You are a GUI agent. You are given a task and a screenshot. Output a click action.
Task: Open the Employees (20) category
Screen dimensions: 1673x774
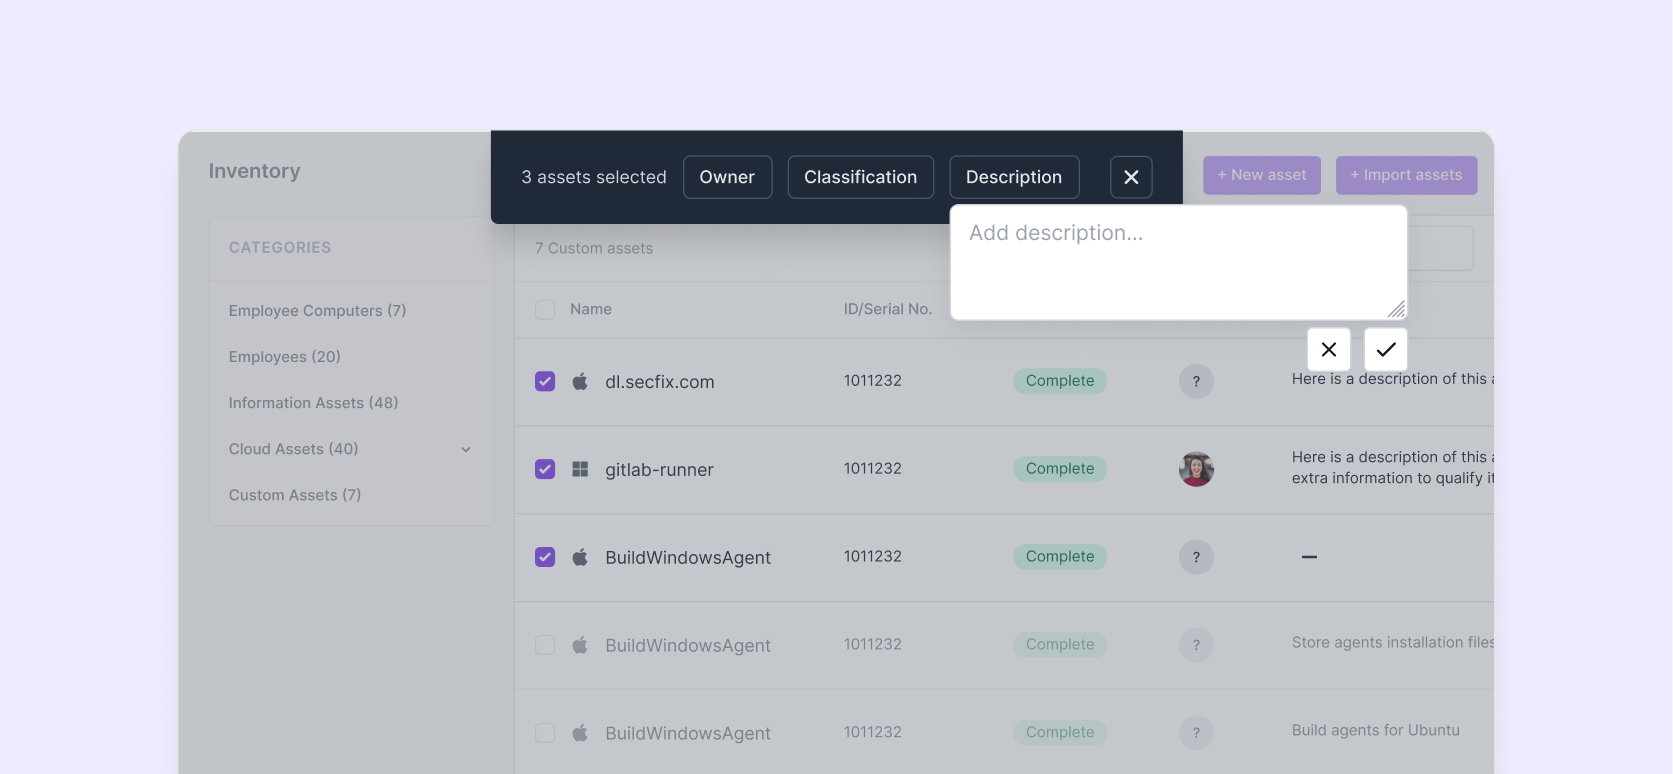tap(285, 357)
